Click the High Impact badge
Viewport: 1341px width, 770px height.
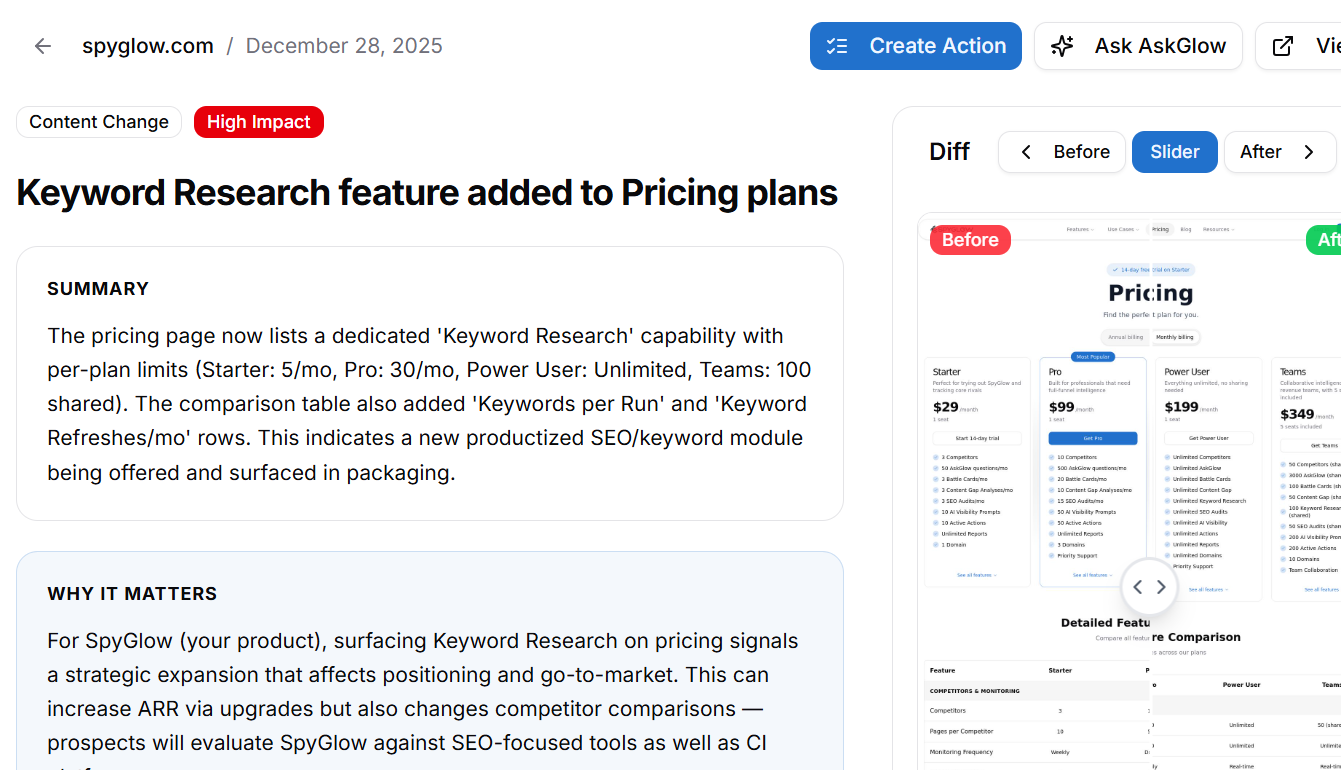[258, 121]
